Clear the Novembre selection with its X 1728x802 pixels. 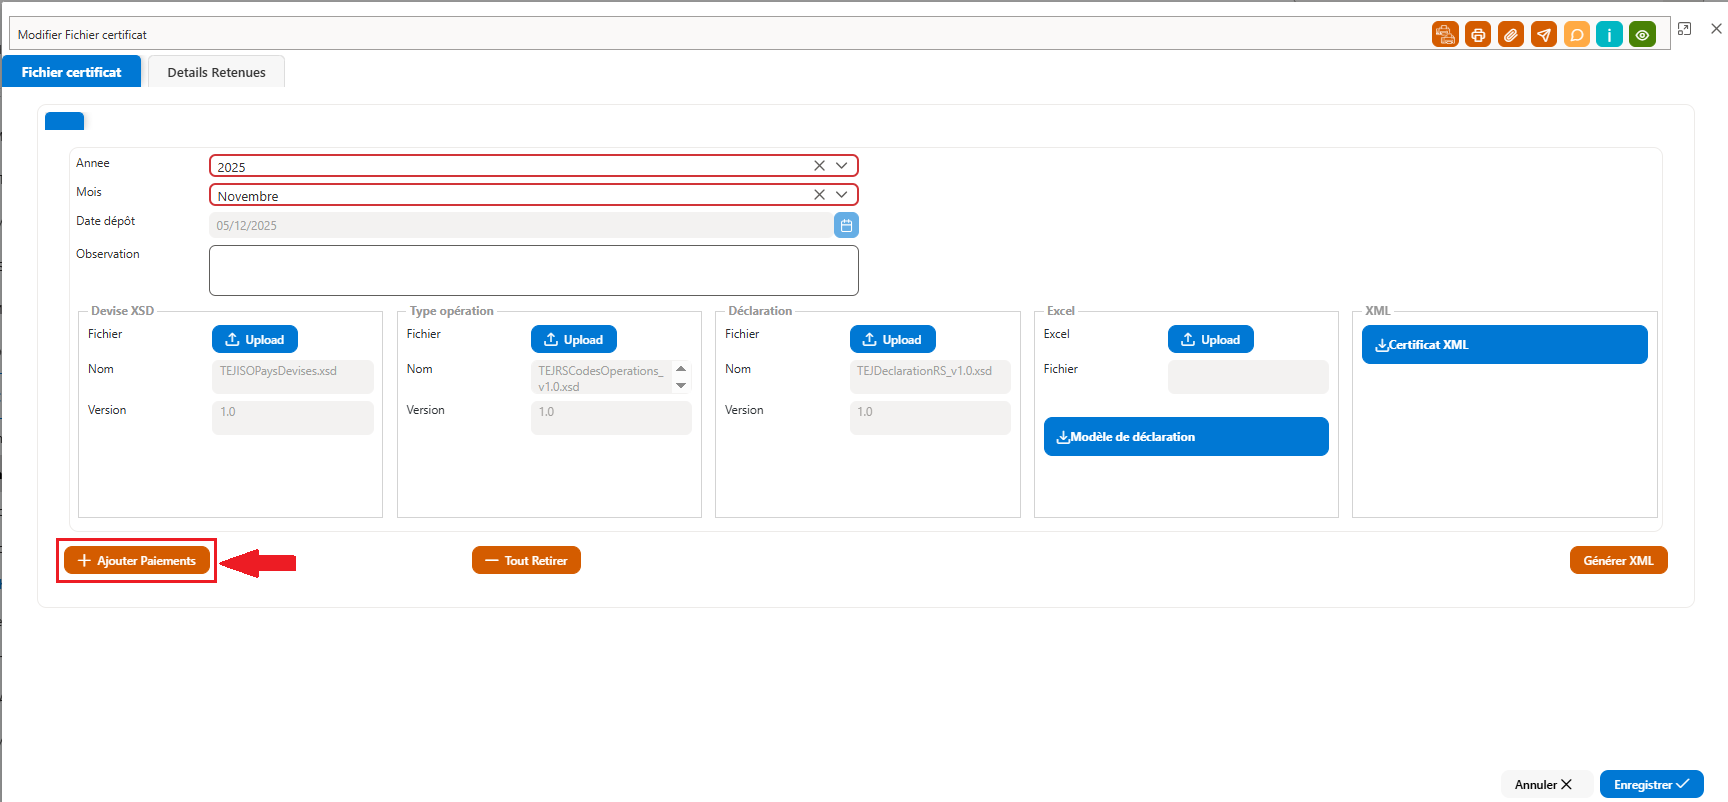[x=819, y=195]
